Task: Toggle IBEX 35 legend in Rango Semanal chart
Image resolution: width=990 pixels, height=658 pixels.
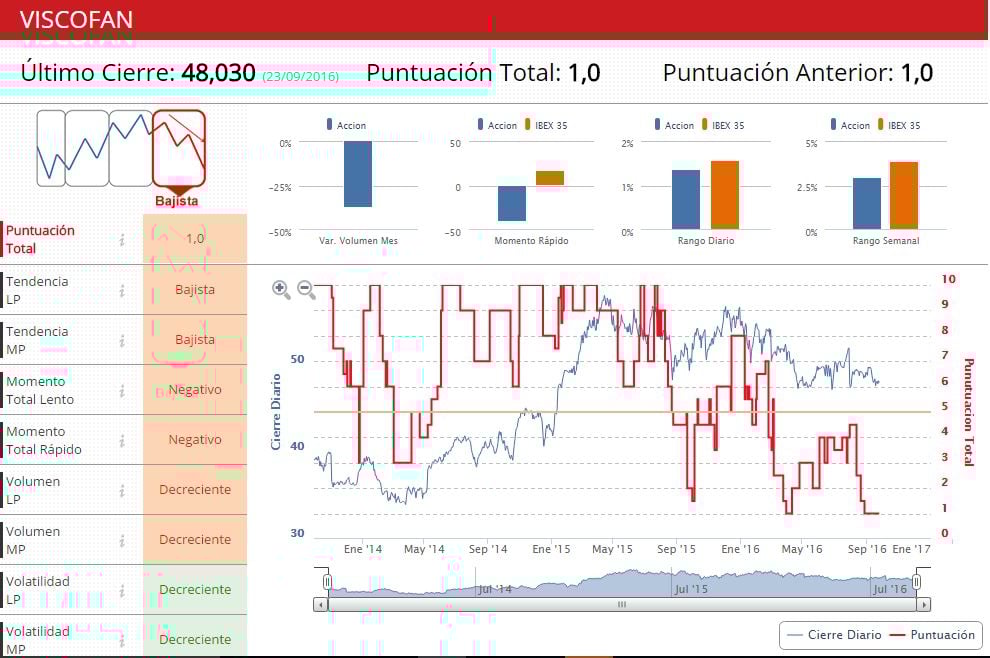Action: (899, 125)
